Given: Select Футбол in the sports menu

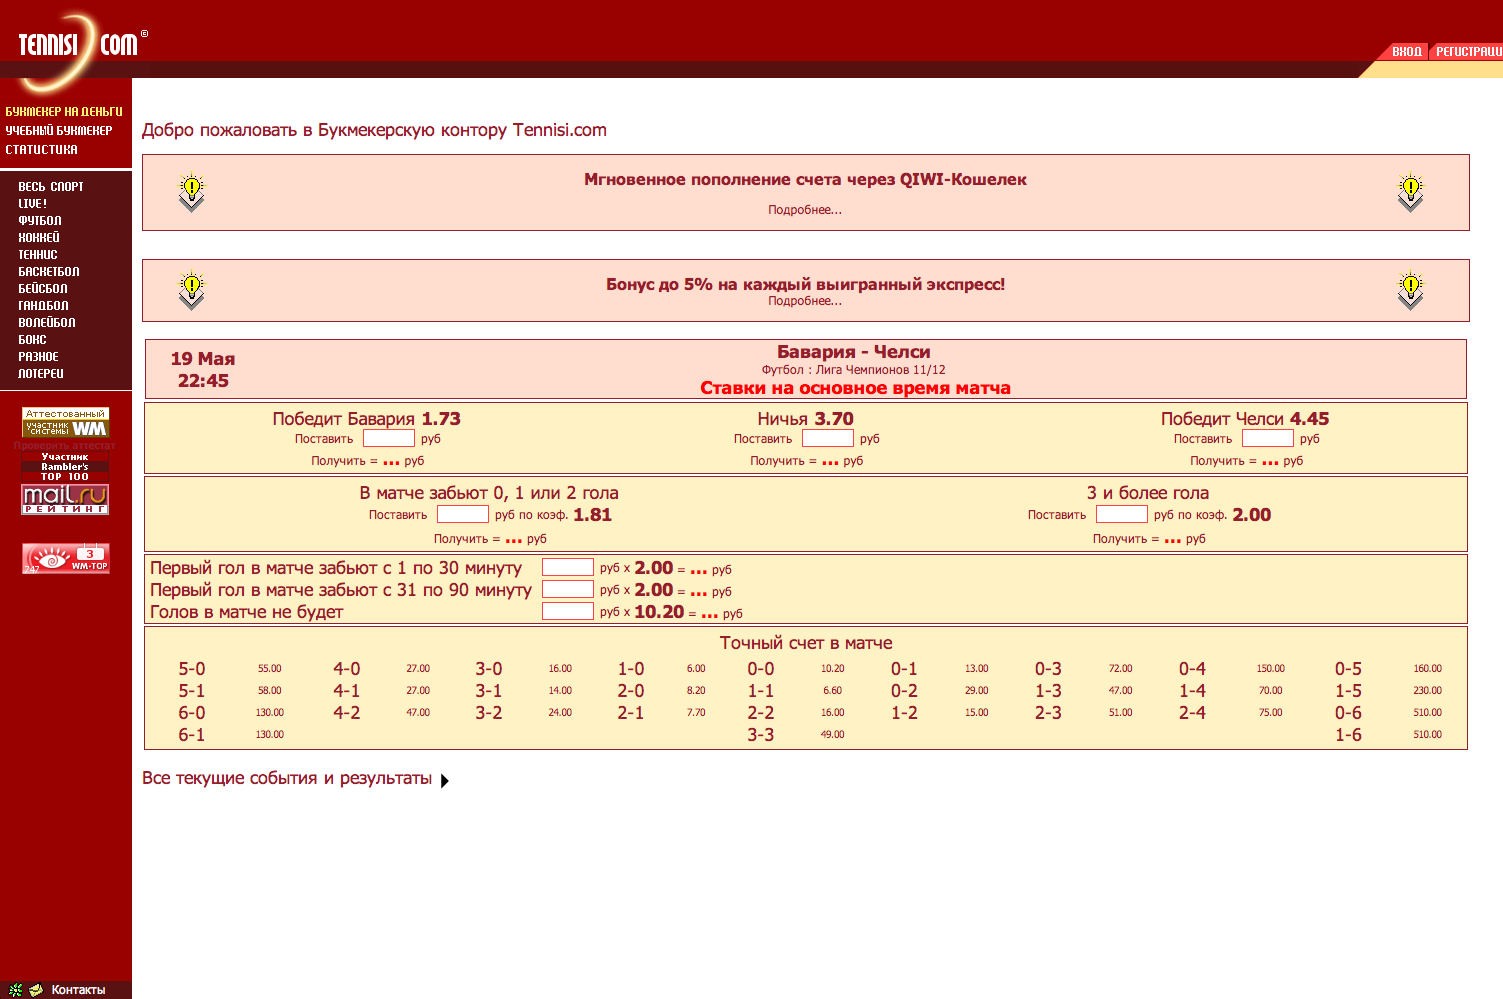Looking at the screenshot, I should [x=40, y=220].
